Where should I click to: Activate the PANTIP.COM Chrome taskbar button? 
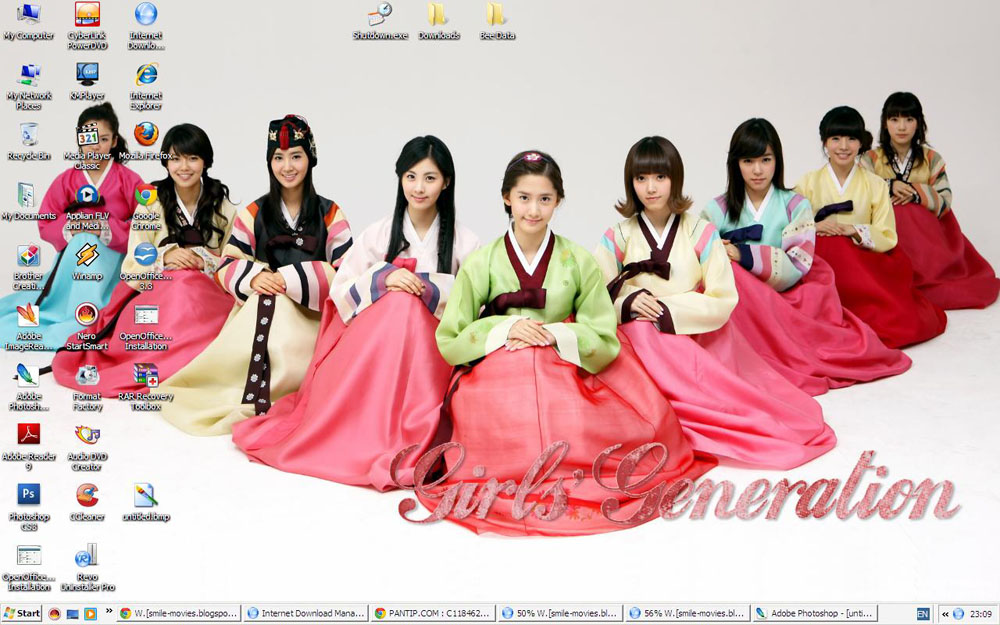tap(434, 614)
